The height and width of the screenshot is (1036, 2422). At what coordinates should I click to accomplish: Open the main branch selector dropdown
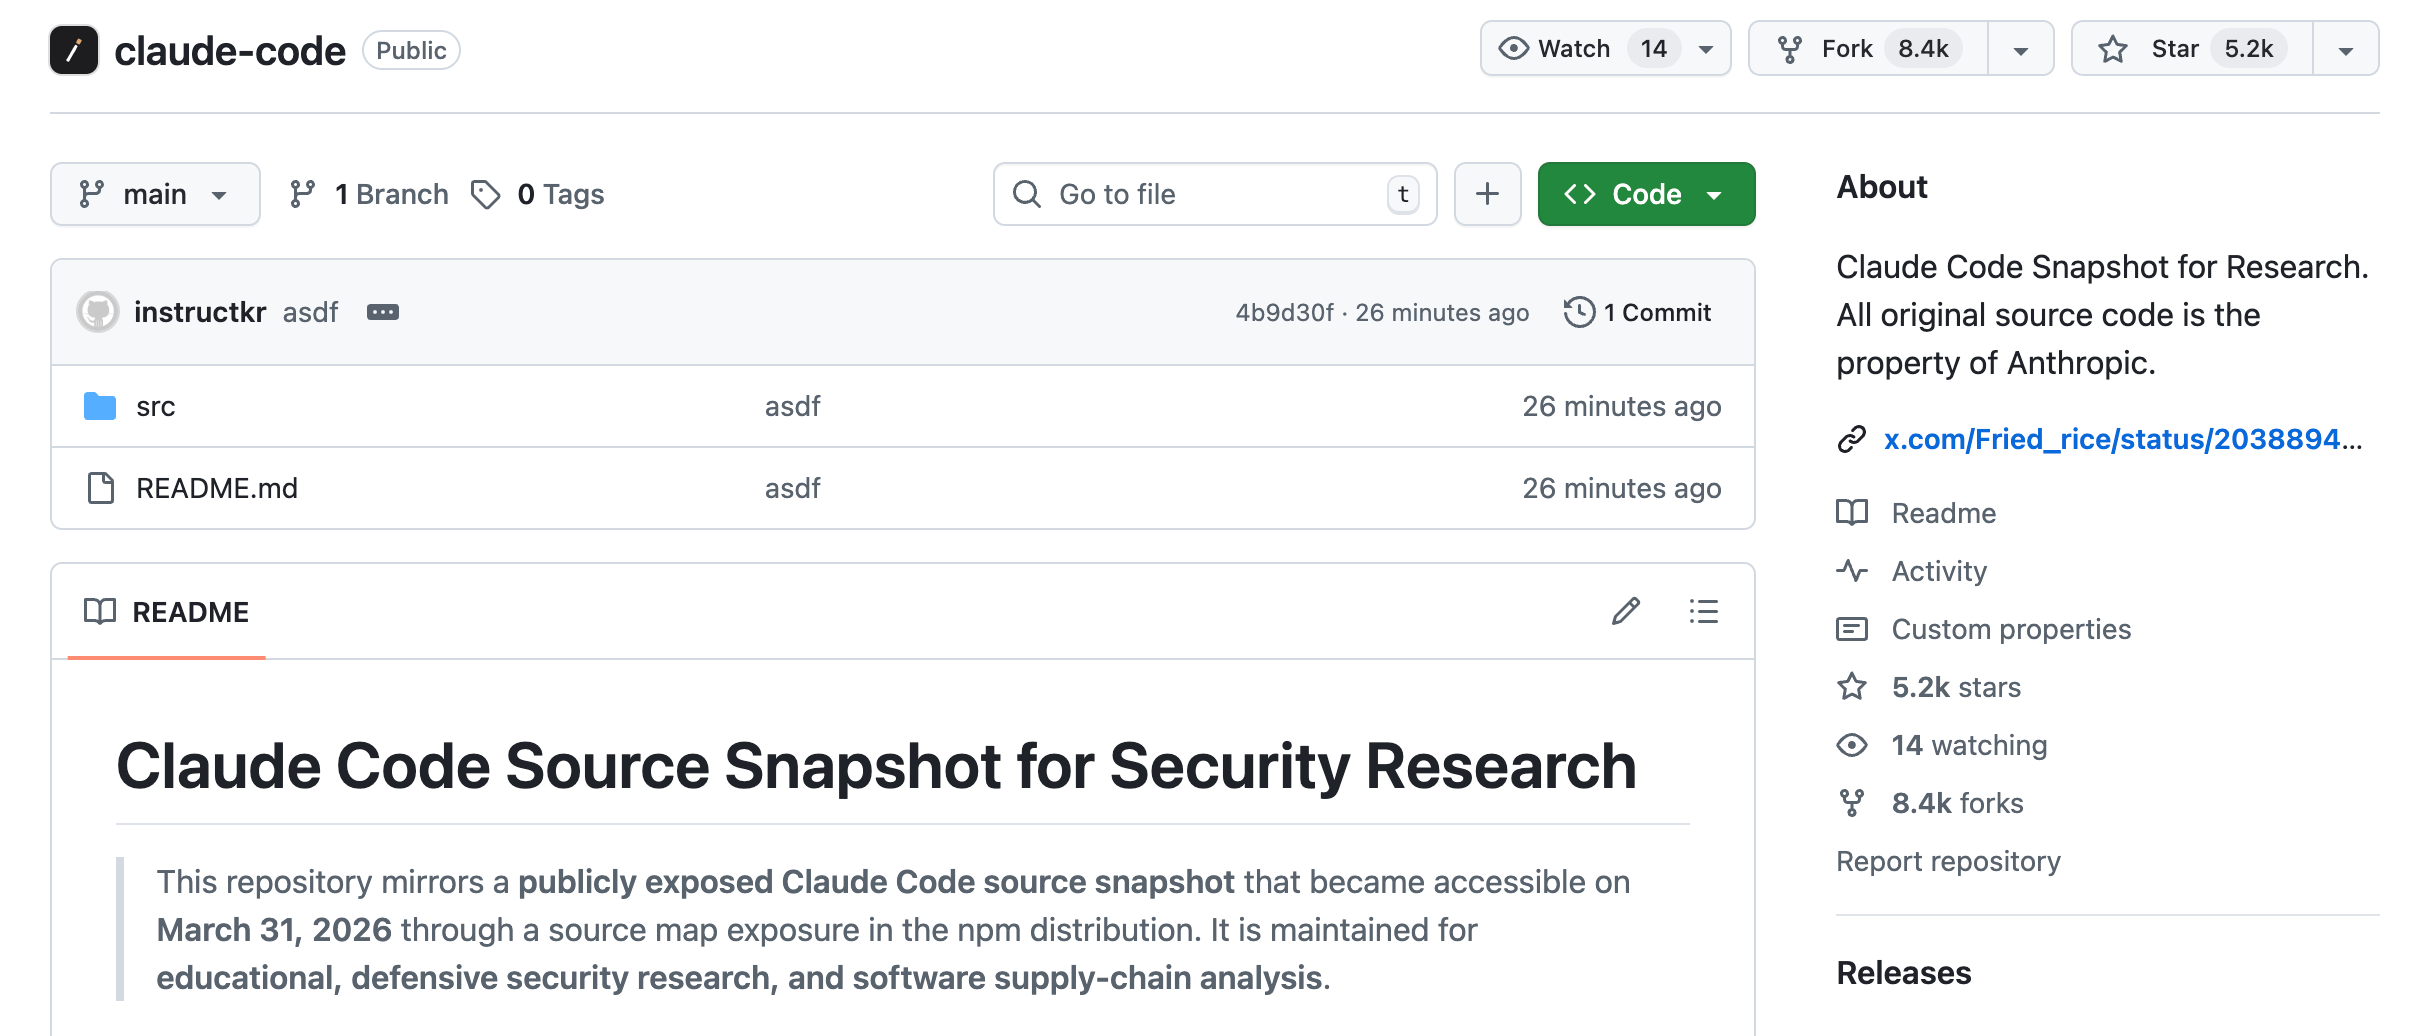[x=155, y=194]
